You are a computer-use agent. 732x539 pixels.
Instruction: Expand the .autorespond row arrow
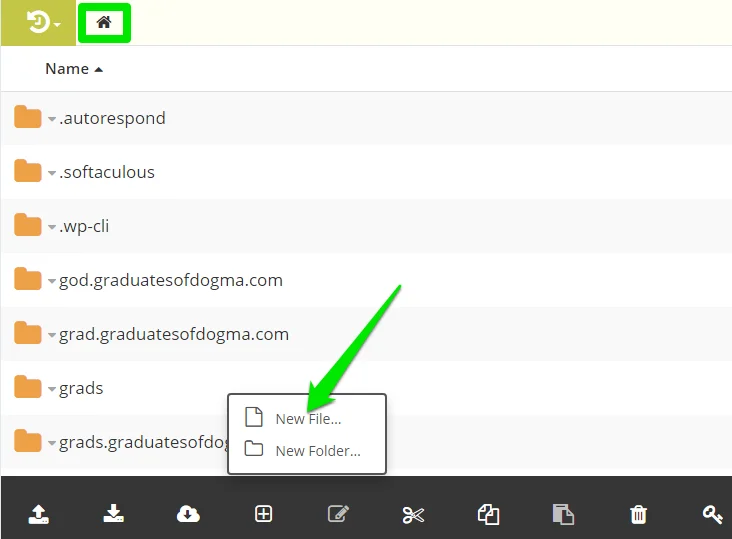(x=52, y=119)
